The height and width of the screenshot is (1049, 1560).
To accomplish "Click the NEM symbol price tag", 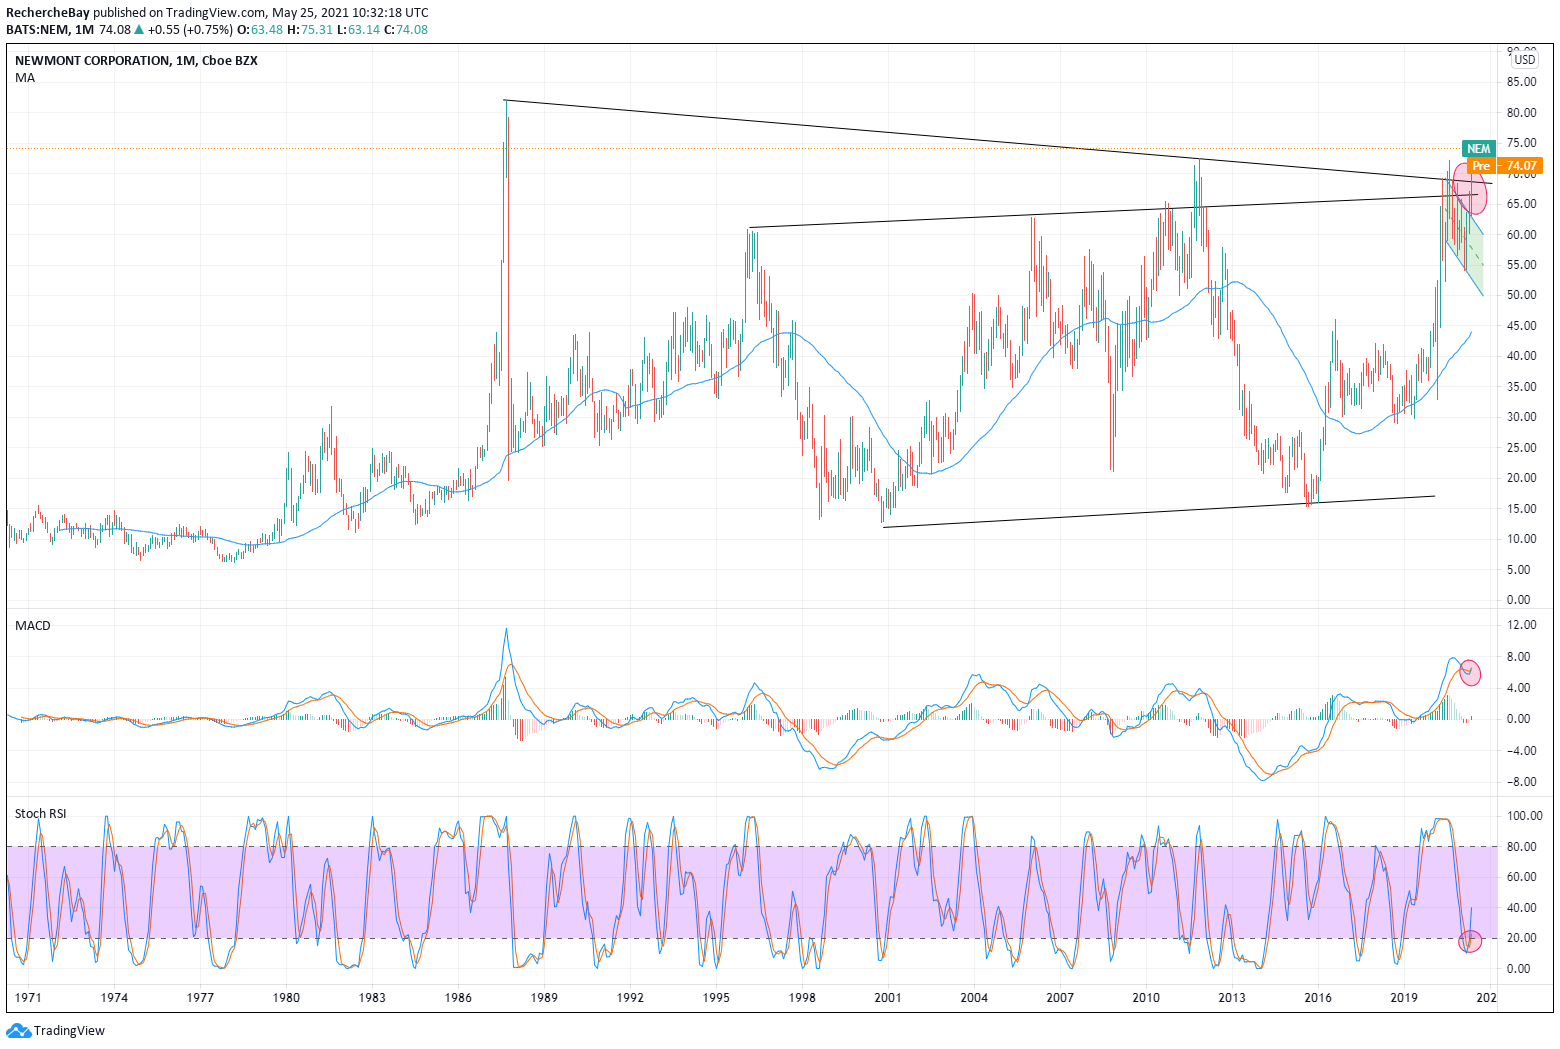I will [1478, 148].
